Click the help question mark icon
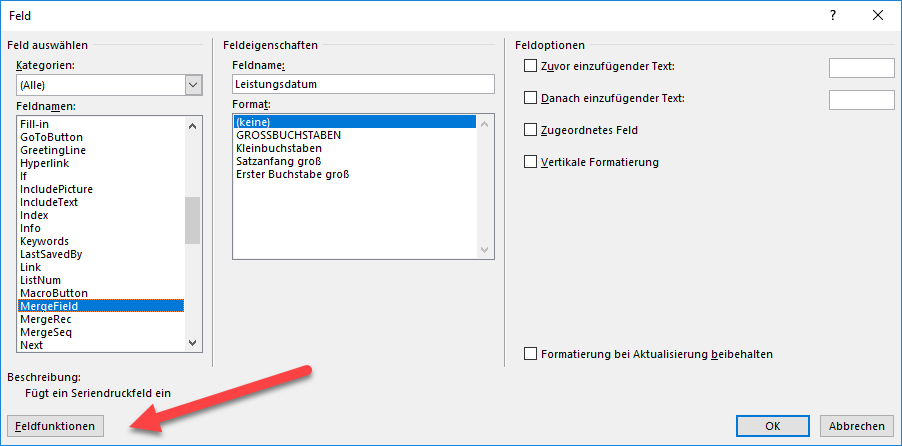The height and width of the screenshot is (446, 902). tap(832, 16)
